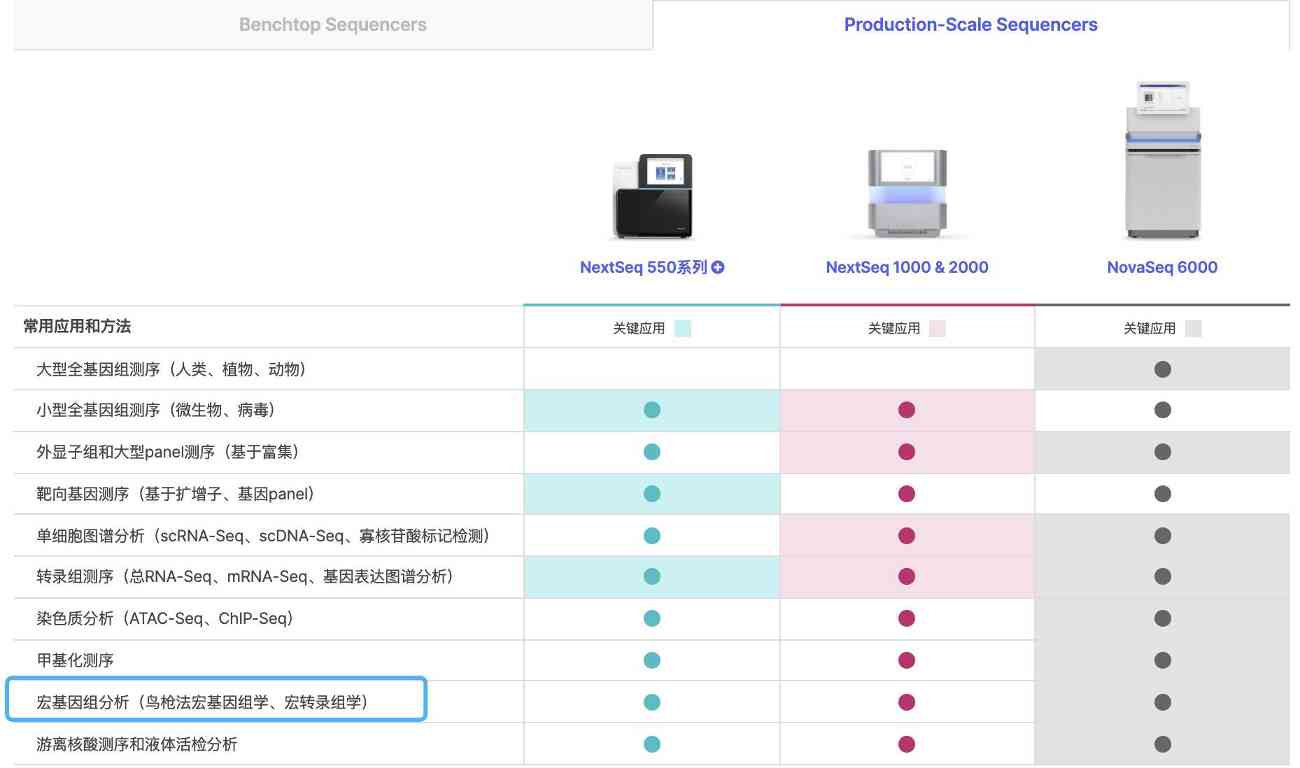Click 关键应用 label under NovaSeq 6000

pyautogui.click(x=1150, y=328)
